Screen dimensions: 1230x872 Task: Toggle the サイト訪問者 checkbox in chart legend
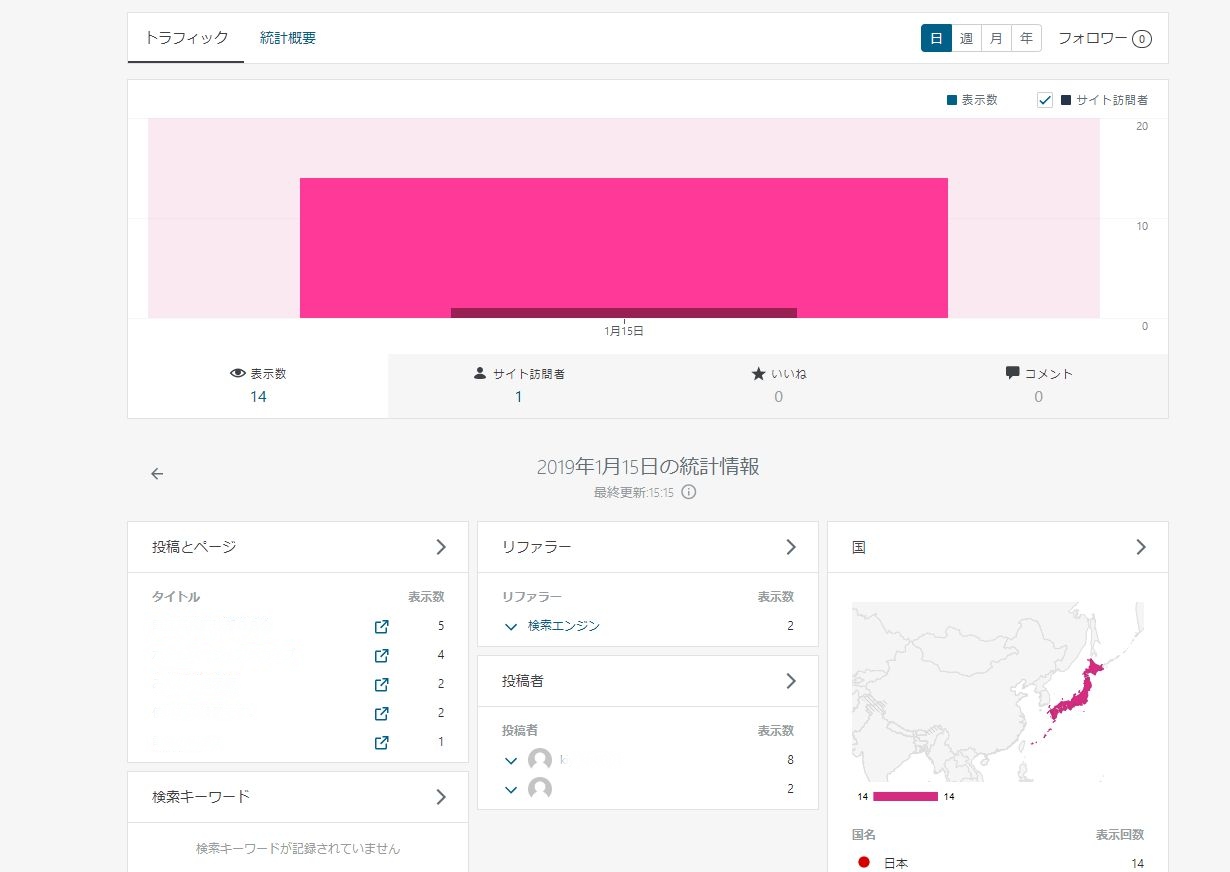(x=1045, y=100)
